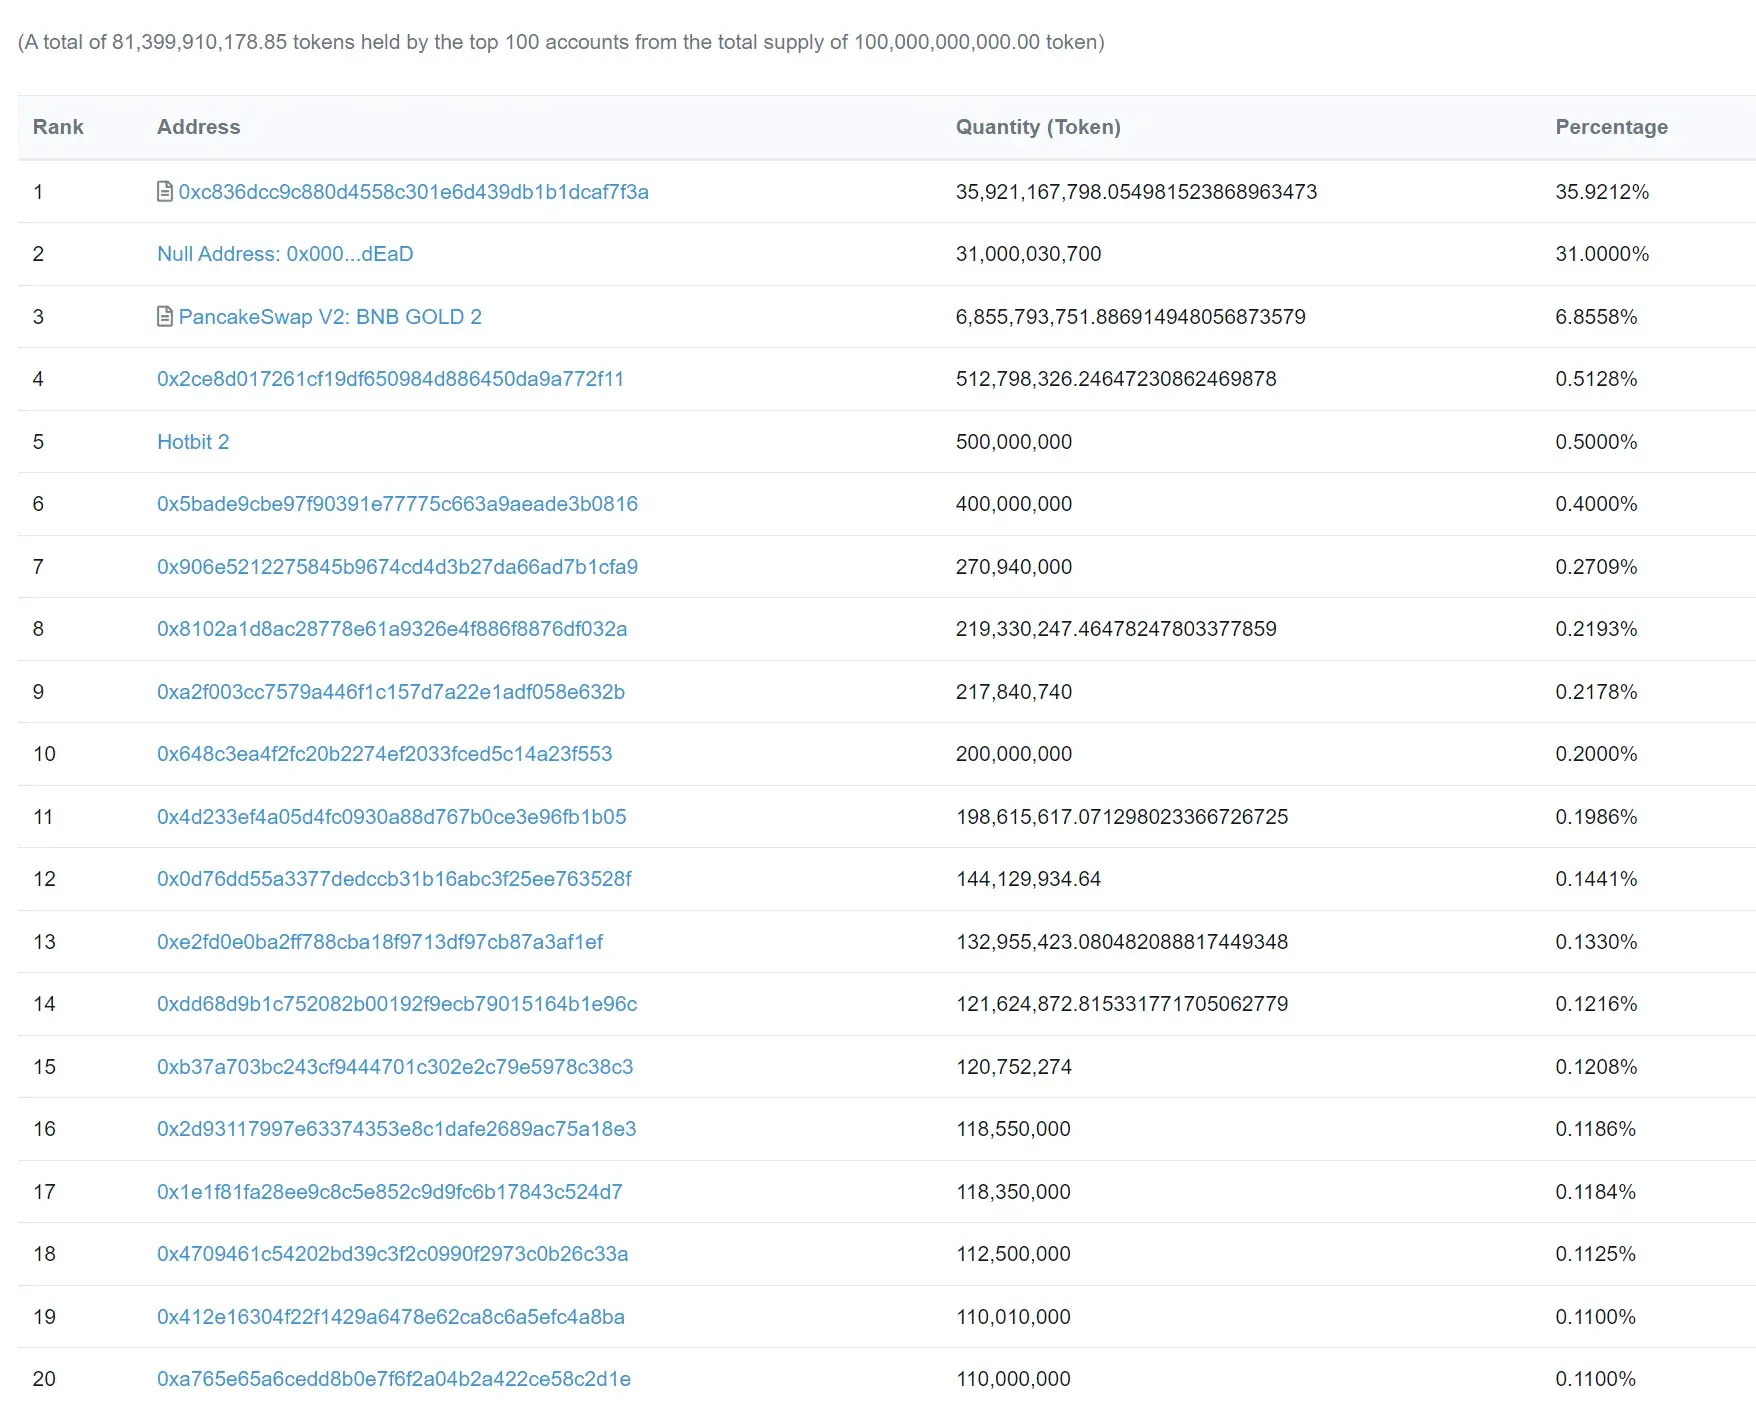Click percentage 0.5000%

point(1596,441)
